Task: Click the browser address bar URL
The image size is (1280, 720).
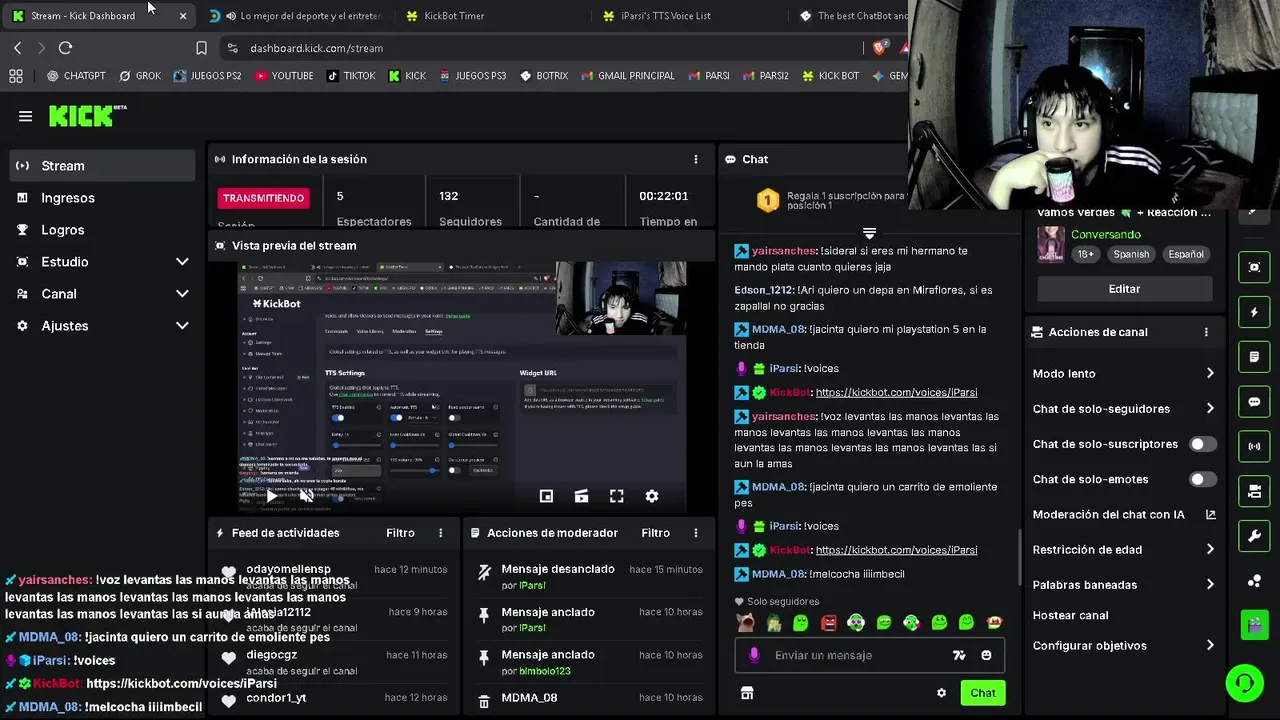Action: (316, 48)
